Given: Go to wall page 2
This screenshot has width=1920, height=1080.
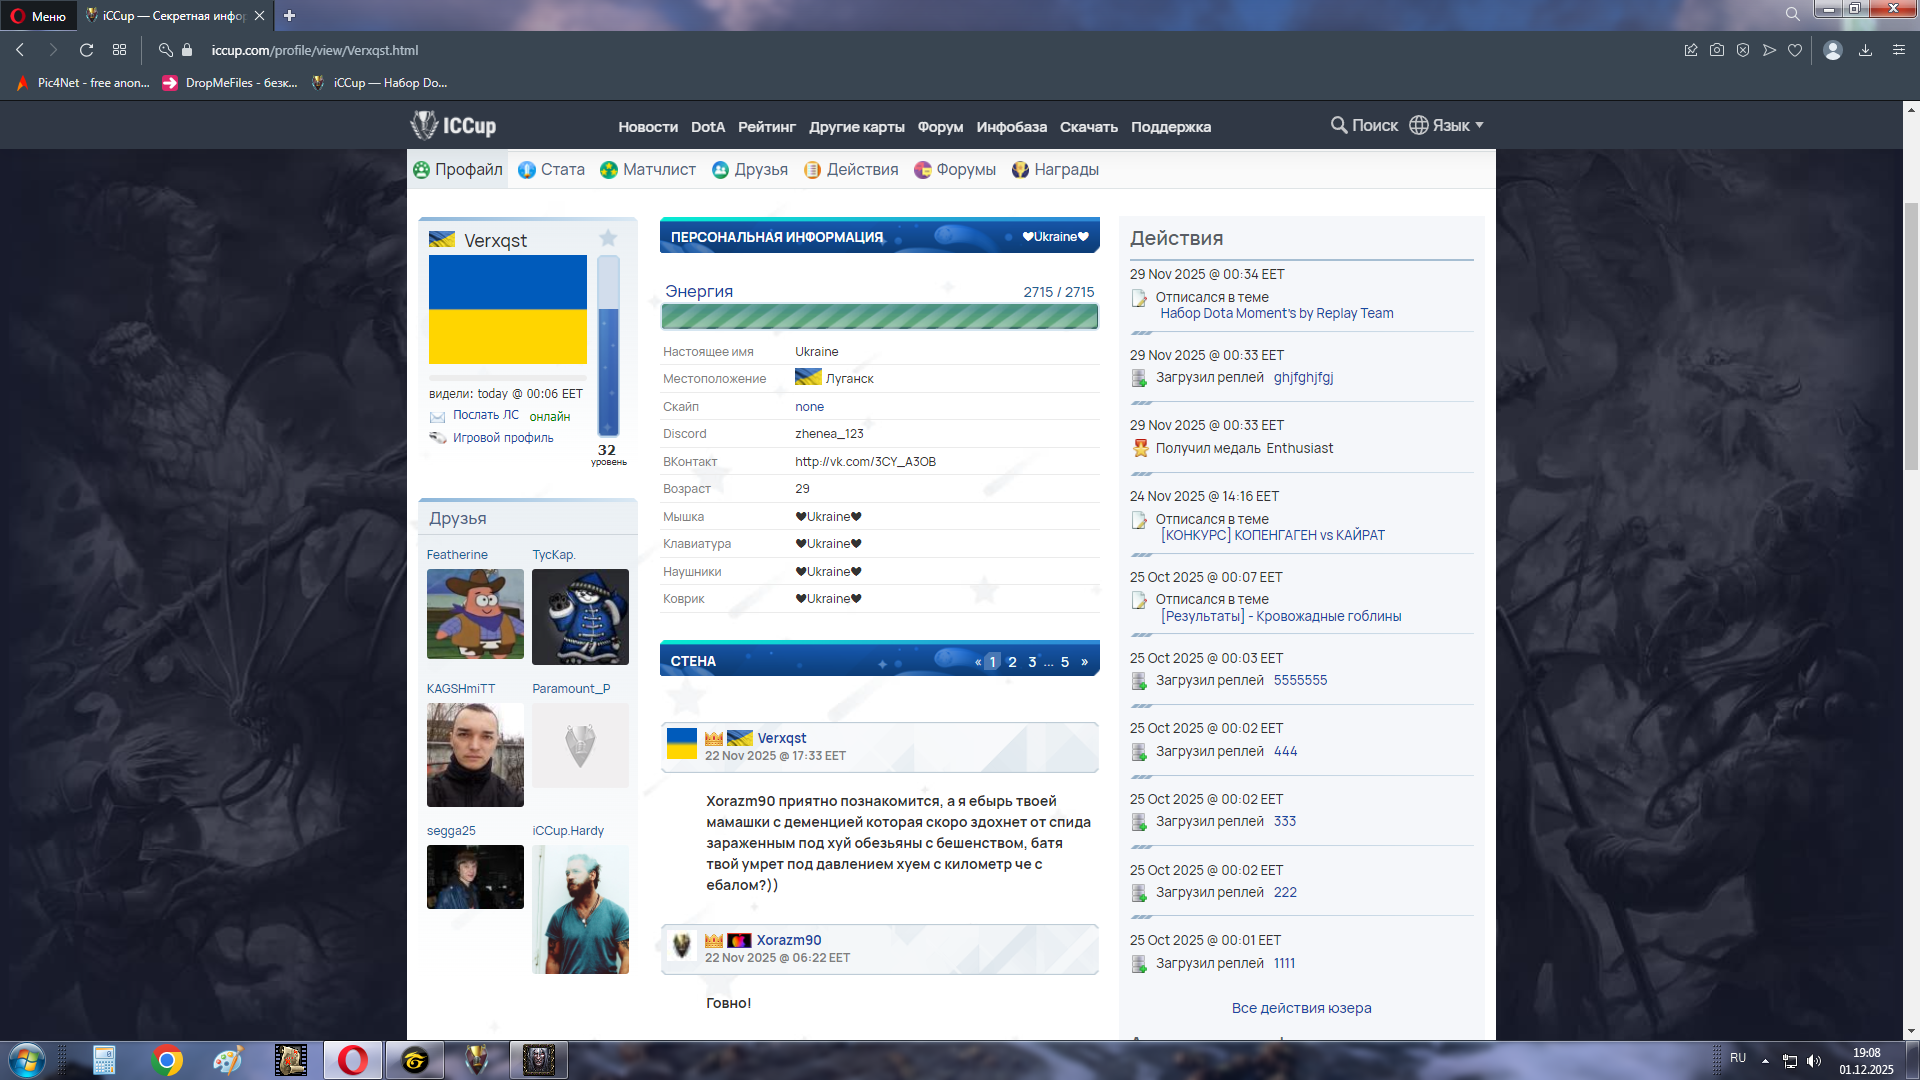Looking at the screenshot, I should [x=1012, y=662].
